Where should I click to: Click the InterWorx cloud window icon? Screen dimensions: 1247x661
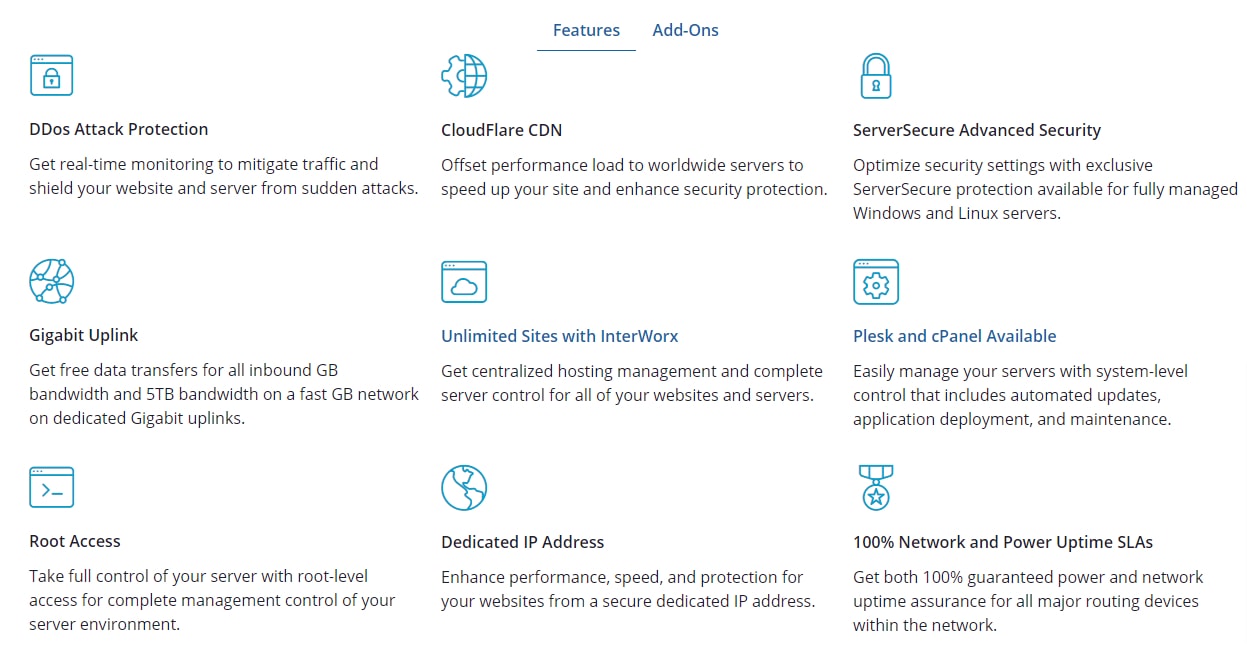(x=464, y=282)
